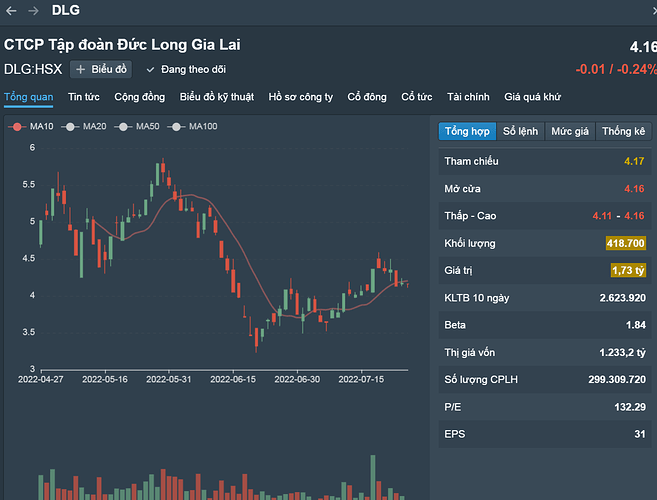Click the forward arrow icon

pyautogui.click(x=33, y=11)
